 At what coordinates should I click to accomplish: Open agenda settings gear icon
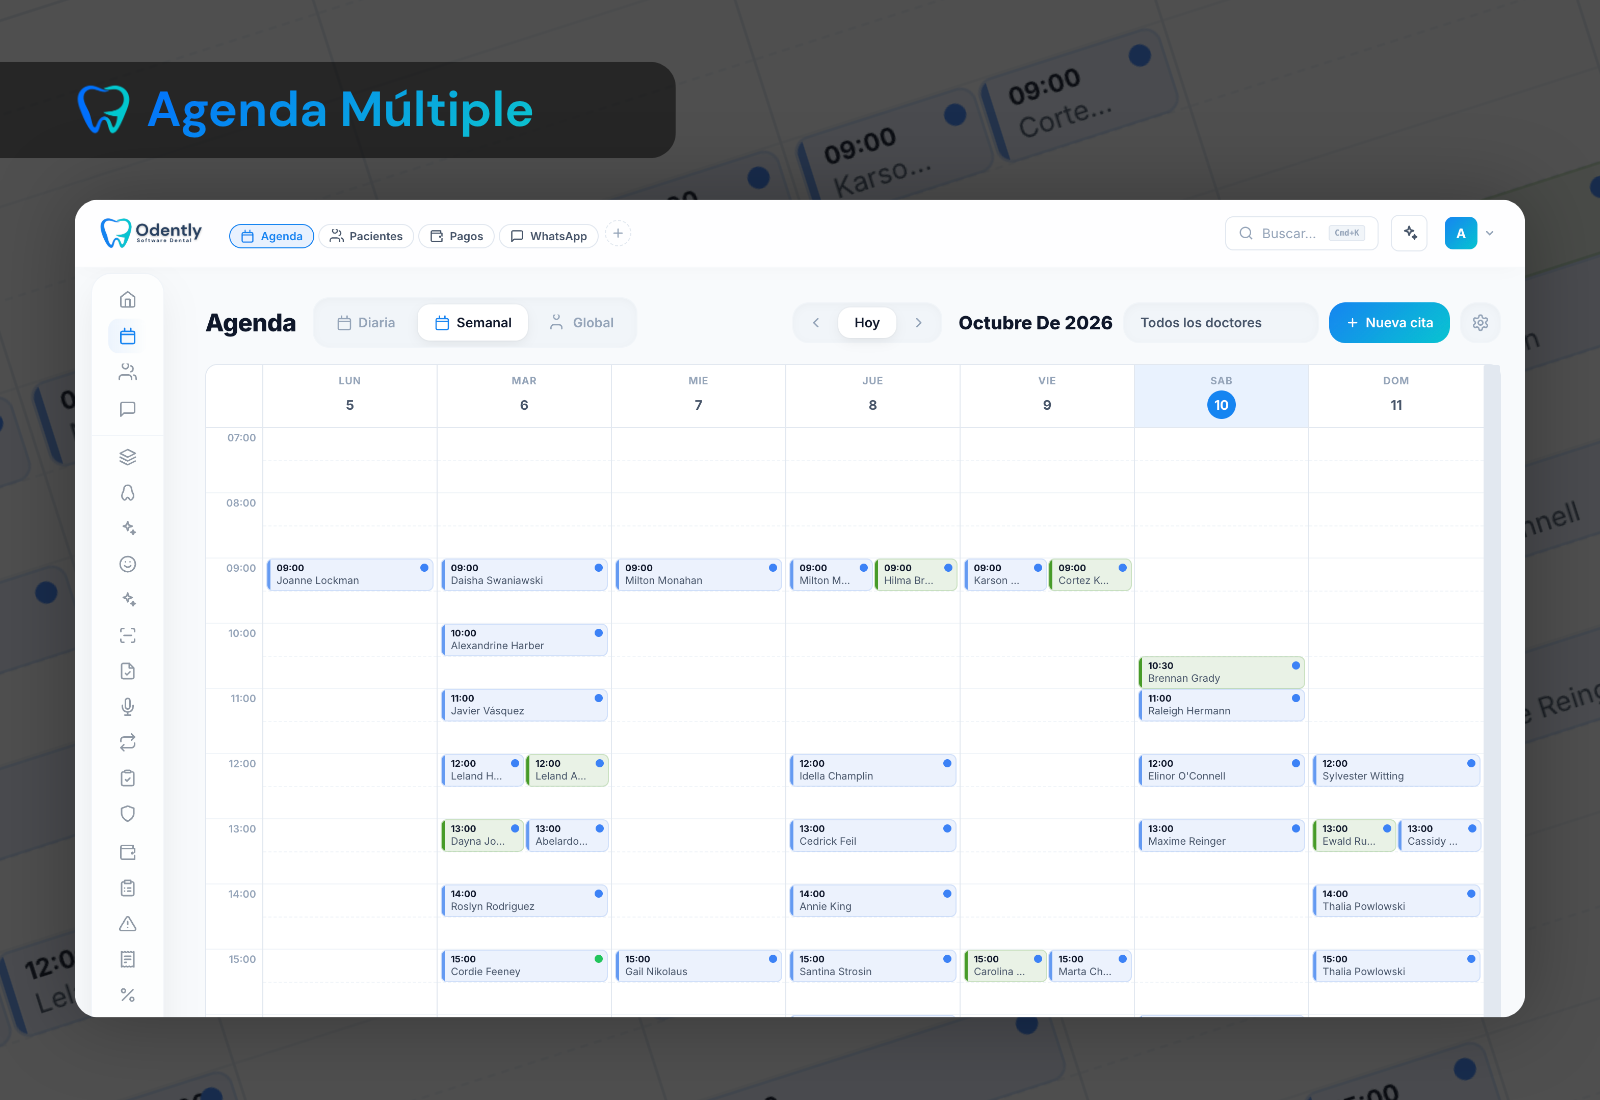tap(1481, 323)
